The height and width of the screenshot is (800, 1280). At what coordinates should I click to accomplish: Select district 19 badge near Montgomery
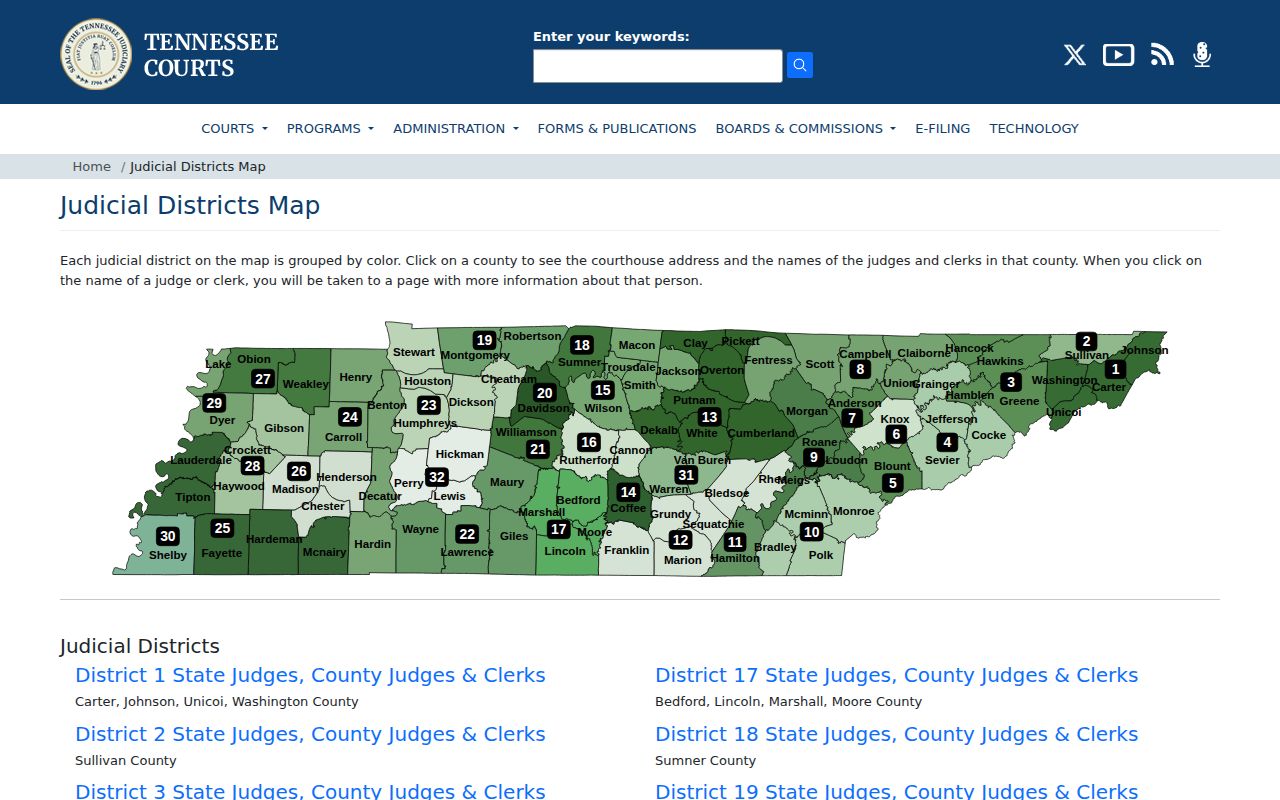tap(484, 340)
